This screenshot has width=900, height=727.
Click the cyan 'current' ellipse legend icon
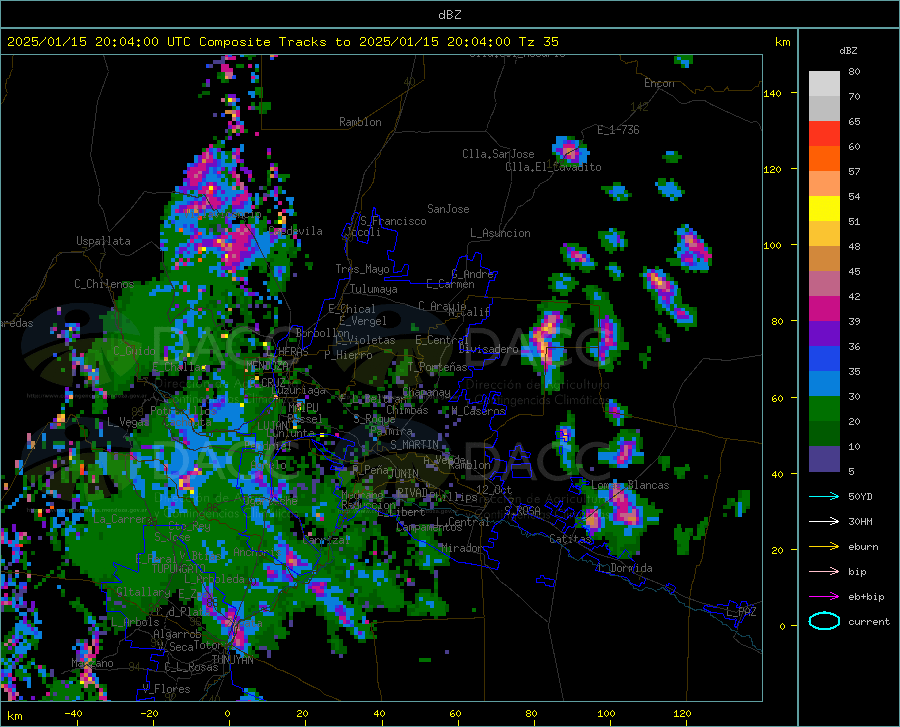coord(824,621)
